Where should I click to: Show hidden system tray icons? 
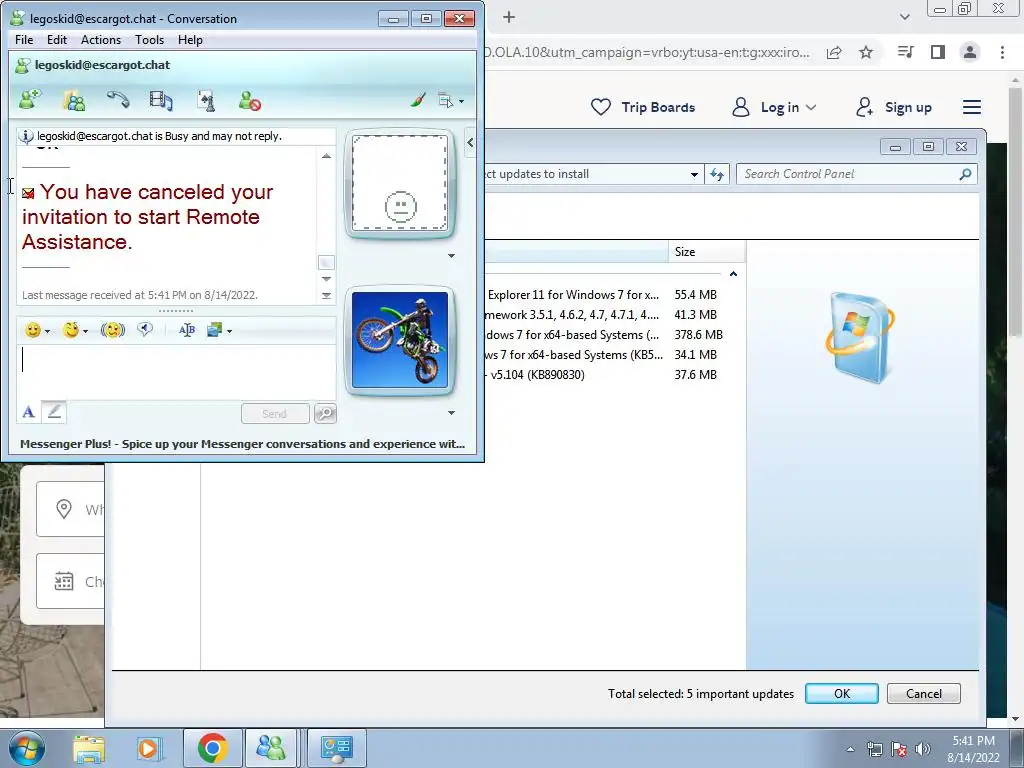[x=850, y=750]
